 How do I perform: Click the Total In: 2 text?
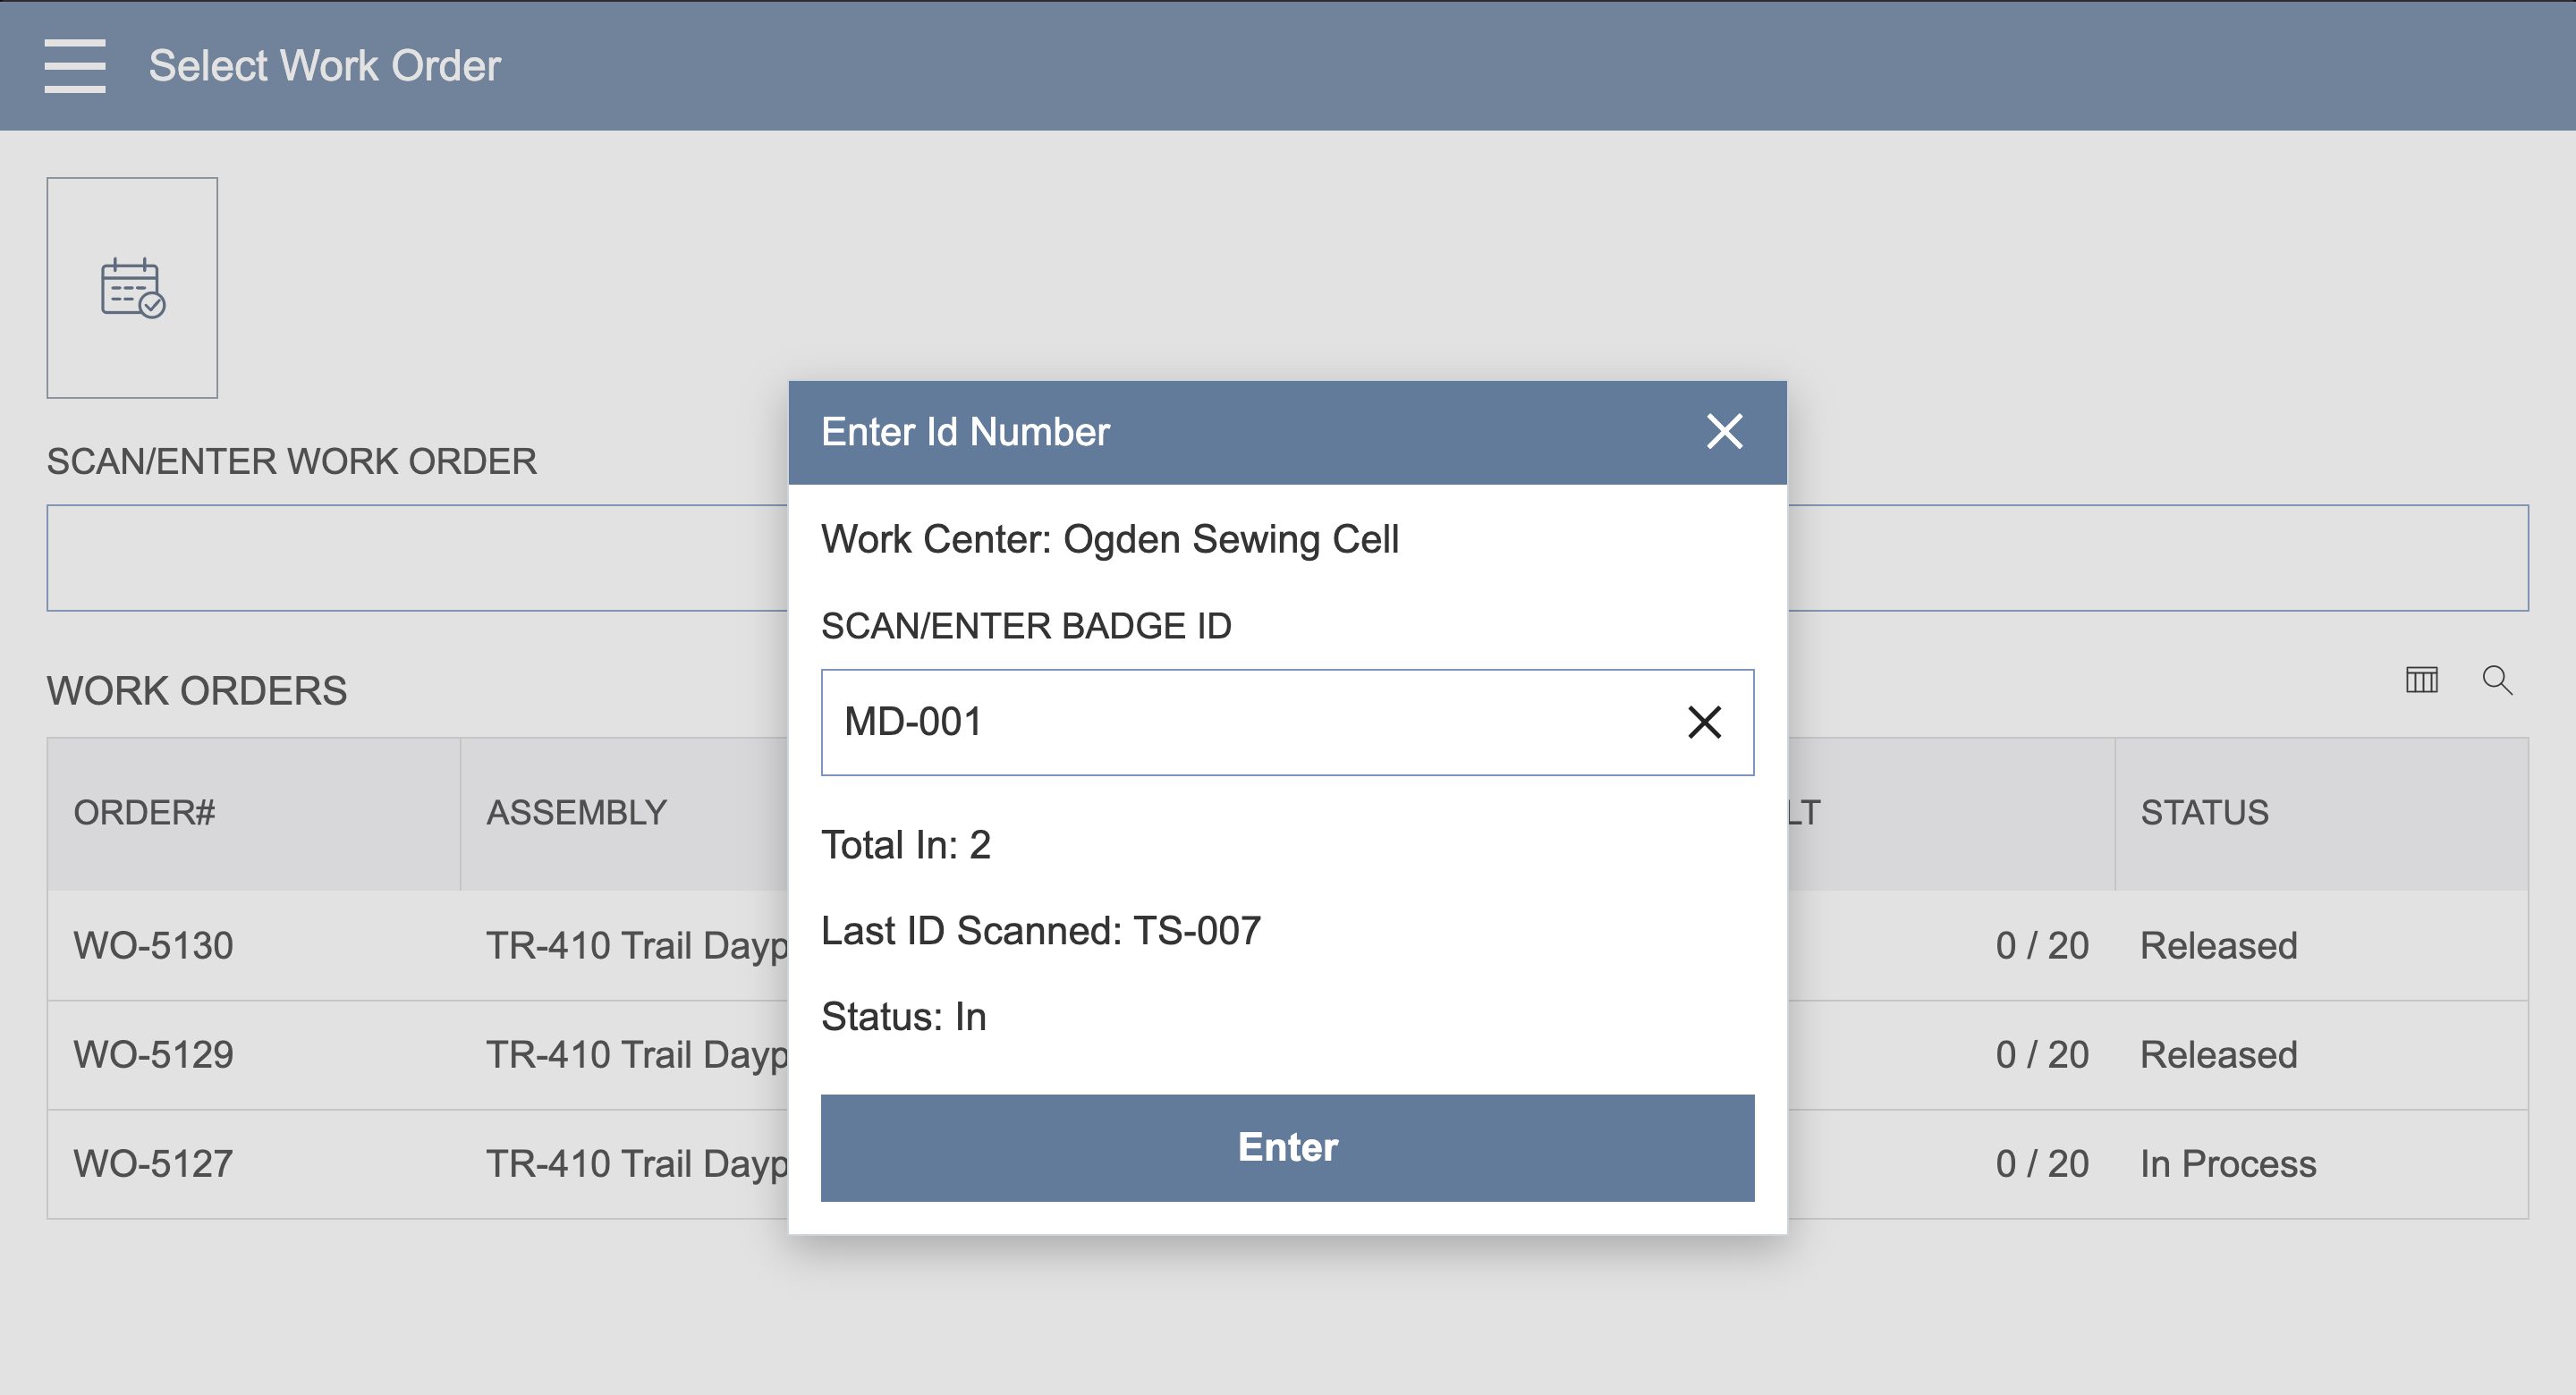pyautogui.click(x=905, y=845)
